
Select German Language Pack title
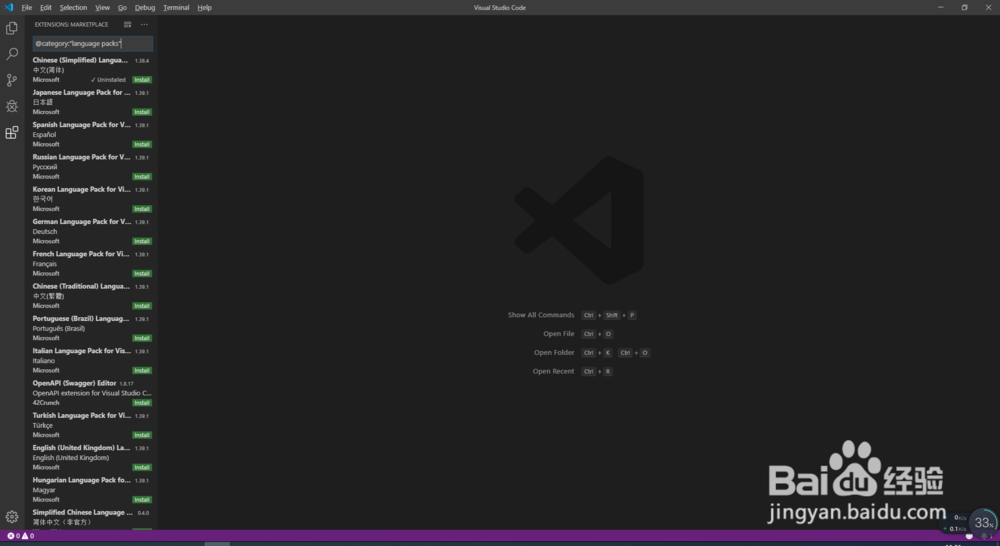(82, 222)
